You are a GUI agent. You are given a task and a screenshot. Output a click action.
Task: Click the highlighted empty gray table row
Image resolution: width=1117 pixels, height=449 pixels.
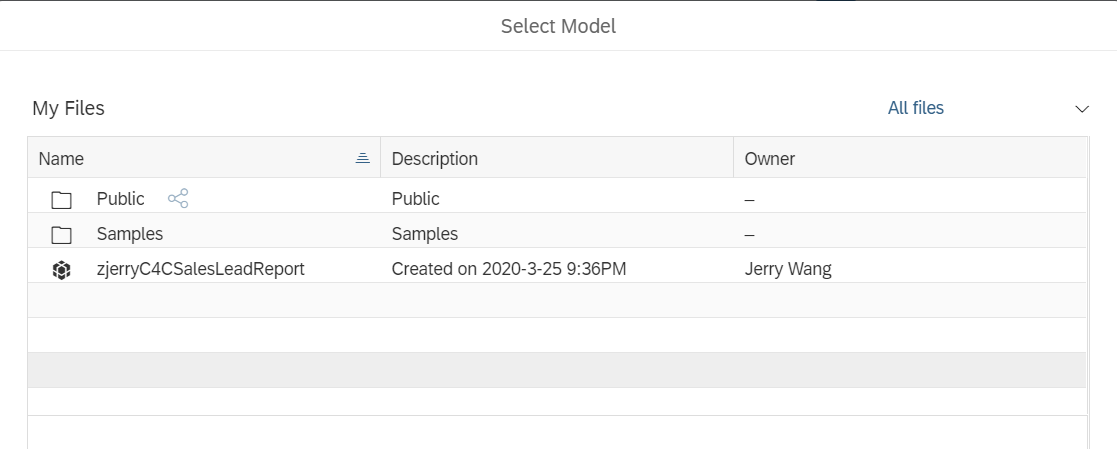(557, 370)
